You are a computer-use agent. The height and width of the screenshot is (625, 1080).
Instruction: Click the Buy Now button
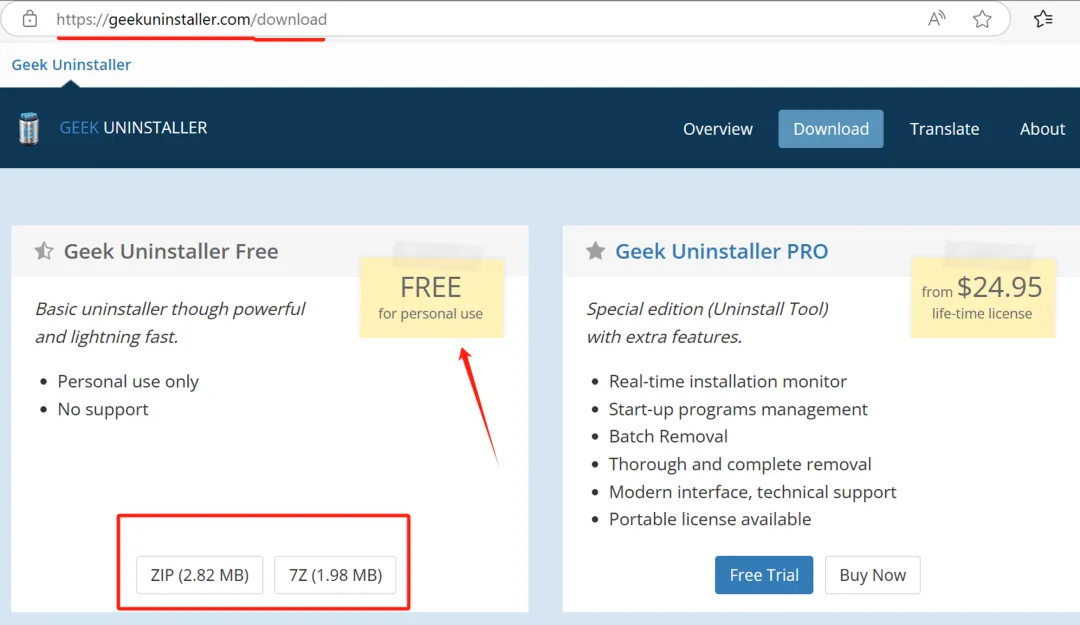tap(873, 575)
